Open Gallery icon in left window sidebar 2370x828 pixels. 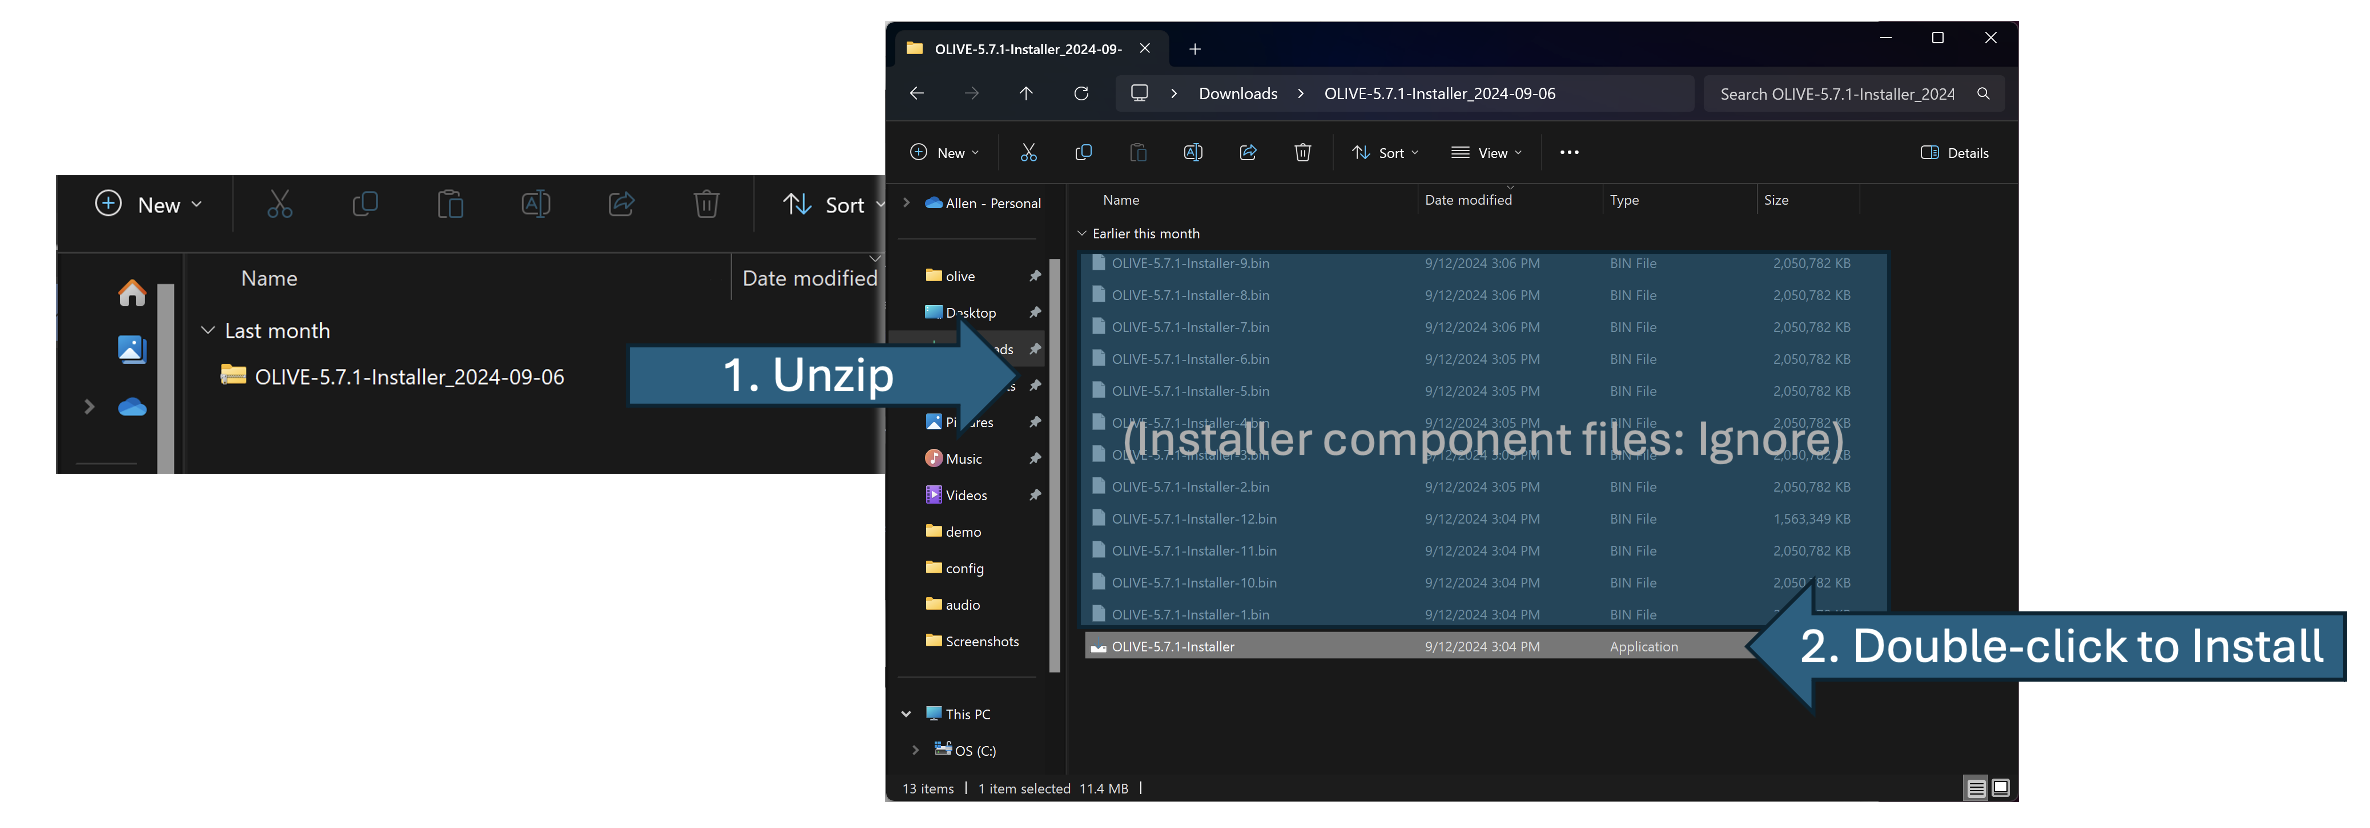click(132, 349)
